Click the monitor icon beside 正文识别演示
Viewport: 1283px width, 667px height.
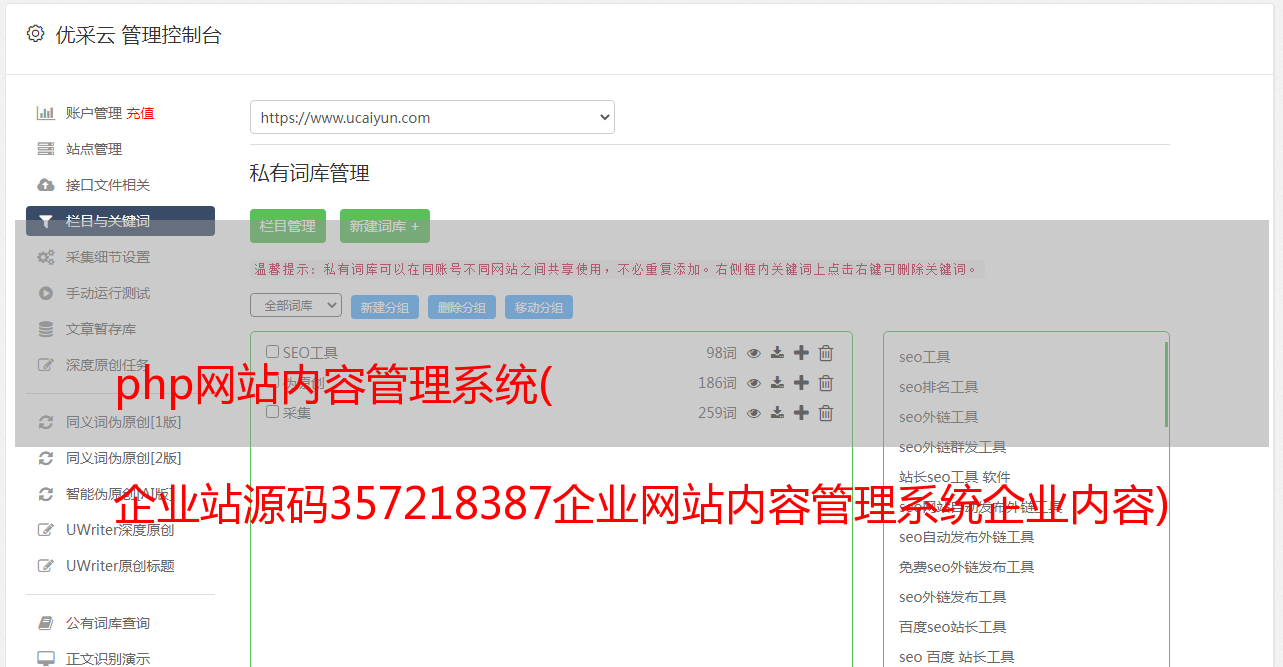(x=45, y=659)
